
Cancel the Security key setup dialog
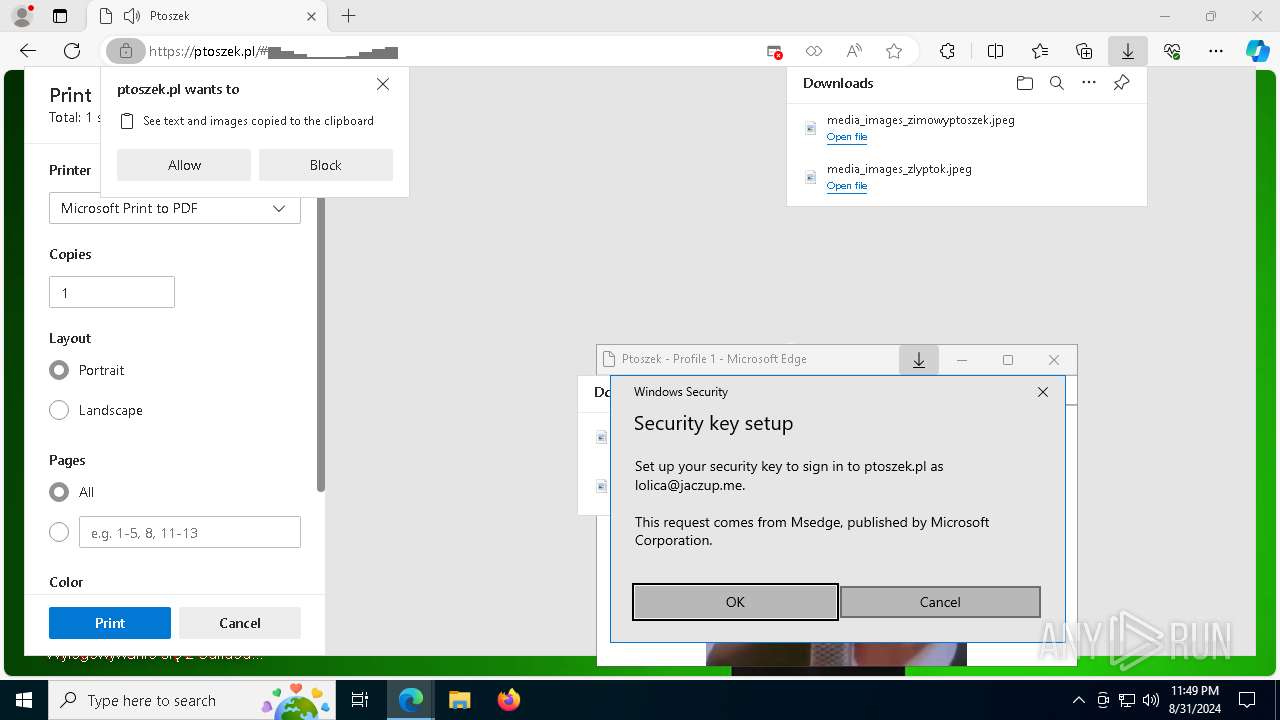[x=940, y=602]
